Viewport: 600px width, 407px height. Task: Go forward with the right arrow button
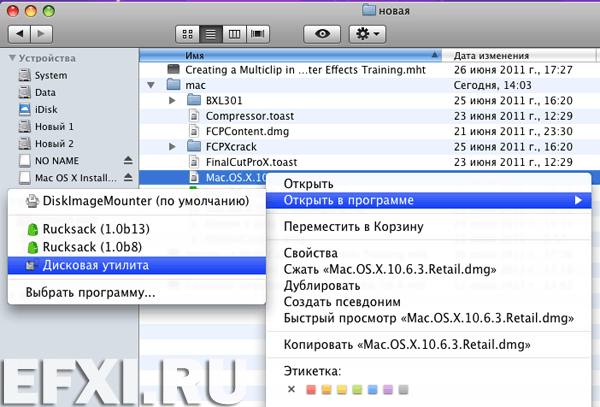(x=41, y=34)
